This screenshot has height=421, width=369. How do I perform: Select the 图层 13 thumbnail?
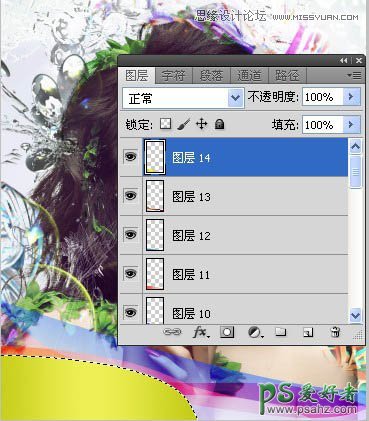(155, 196)
